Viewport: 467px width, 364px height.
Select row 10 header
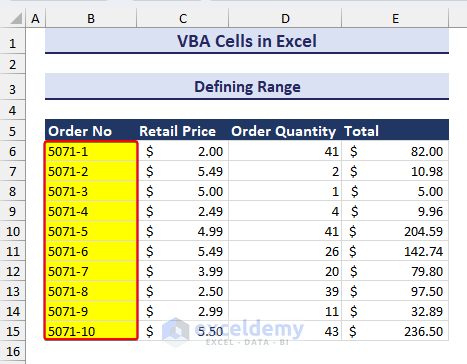point(13,231)
